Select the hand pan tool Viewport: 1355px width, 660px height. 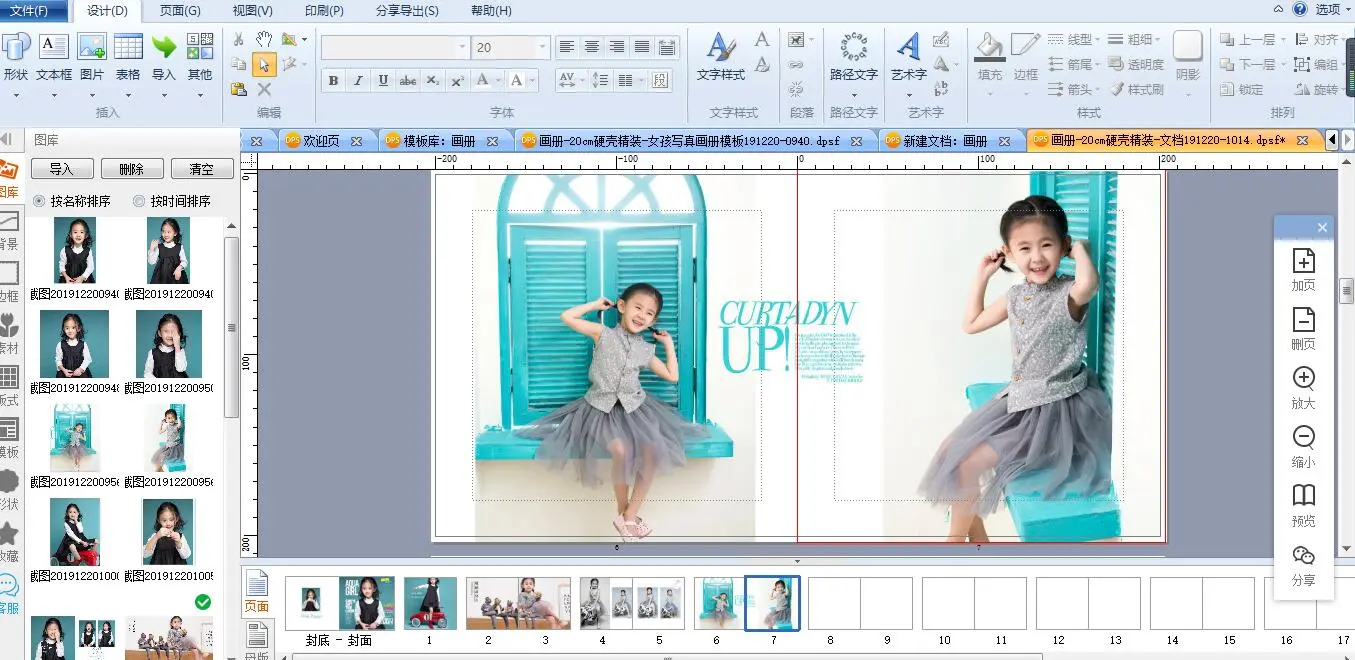(264, 39)
